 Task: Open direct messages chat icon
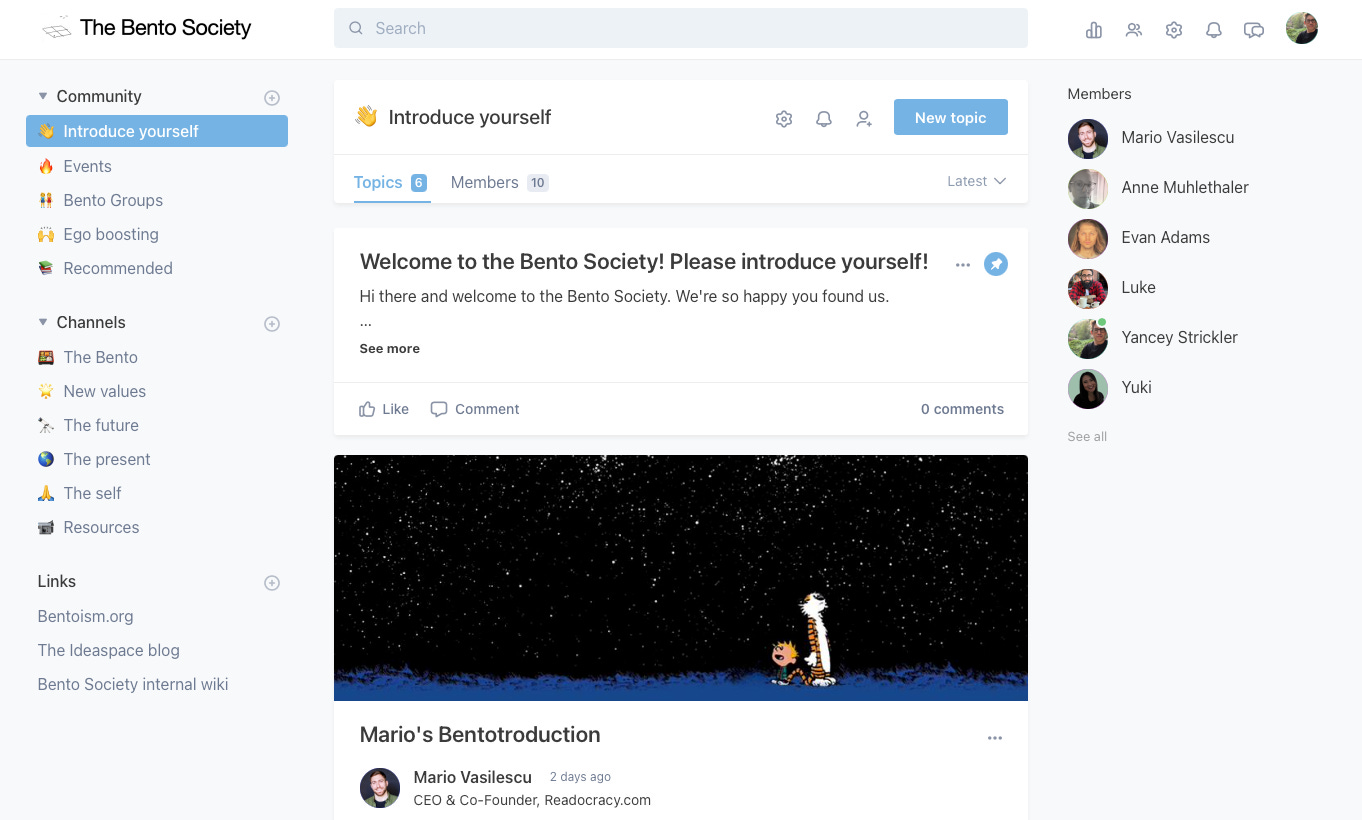click(x=1254, y=30)
